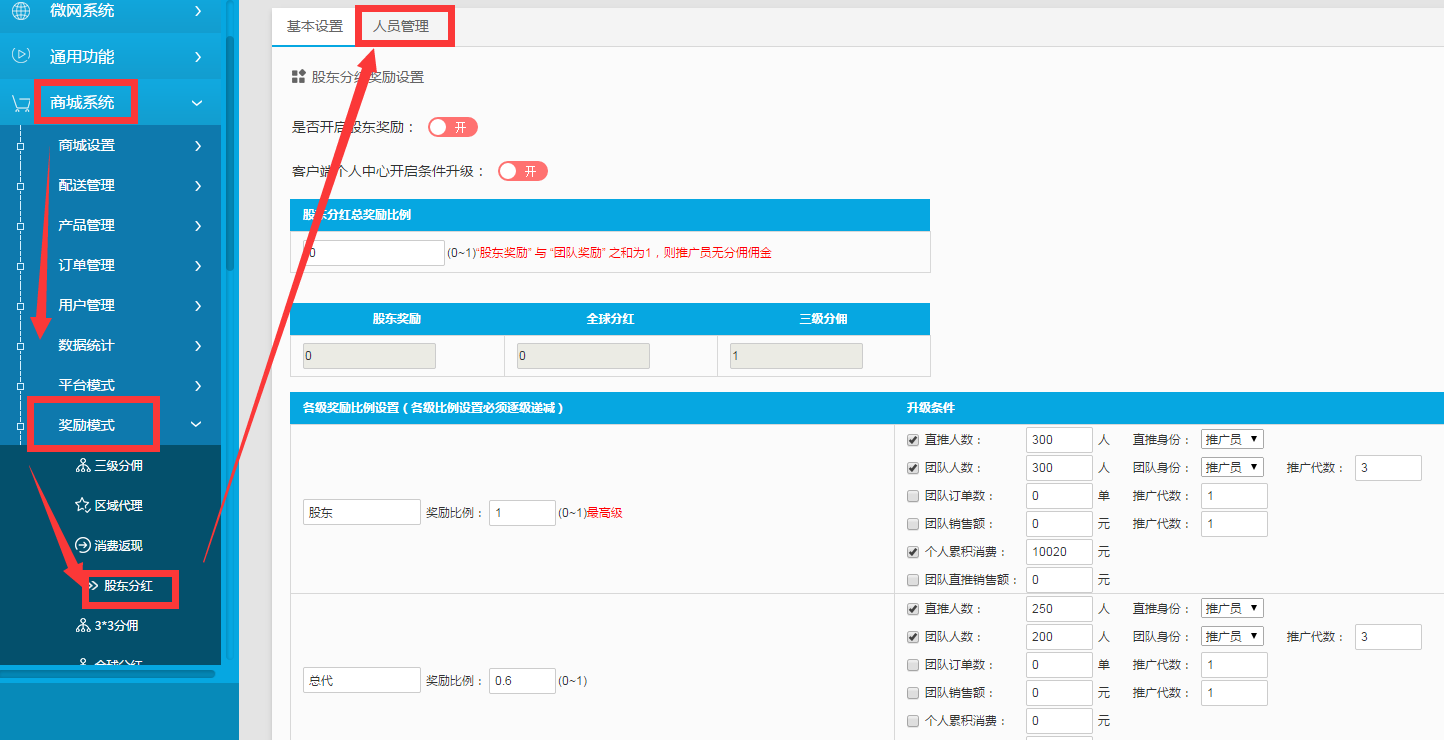Click the 股东奖励 column header
The image size is (1444, 740).
coord(397,319)
